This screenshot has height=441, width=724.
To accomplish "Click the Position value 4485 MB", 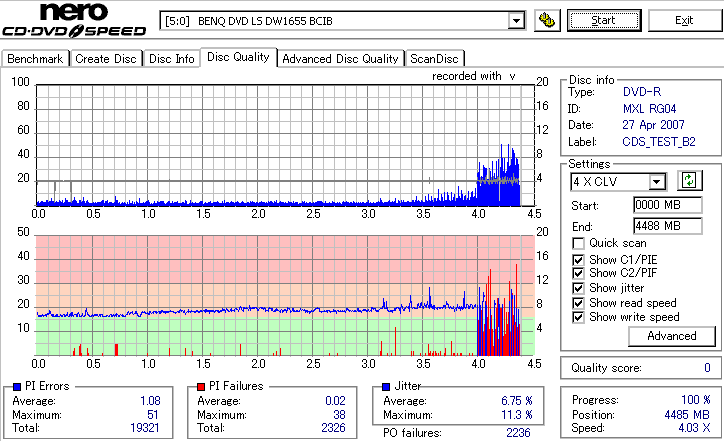I will [688, 415].
